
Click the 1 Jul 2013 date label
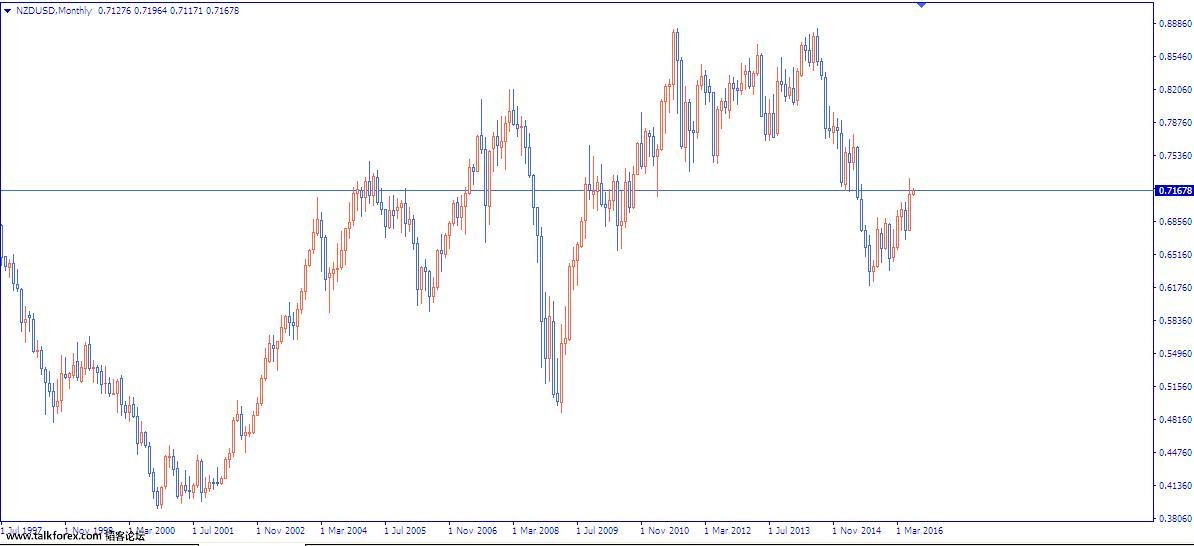[788, 529]
